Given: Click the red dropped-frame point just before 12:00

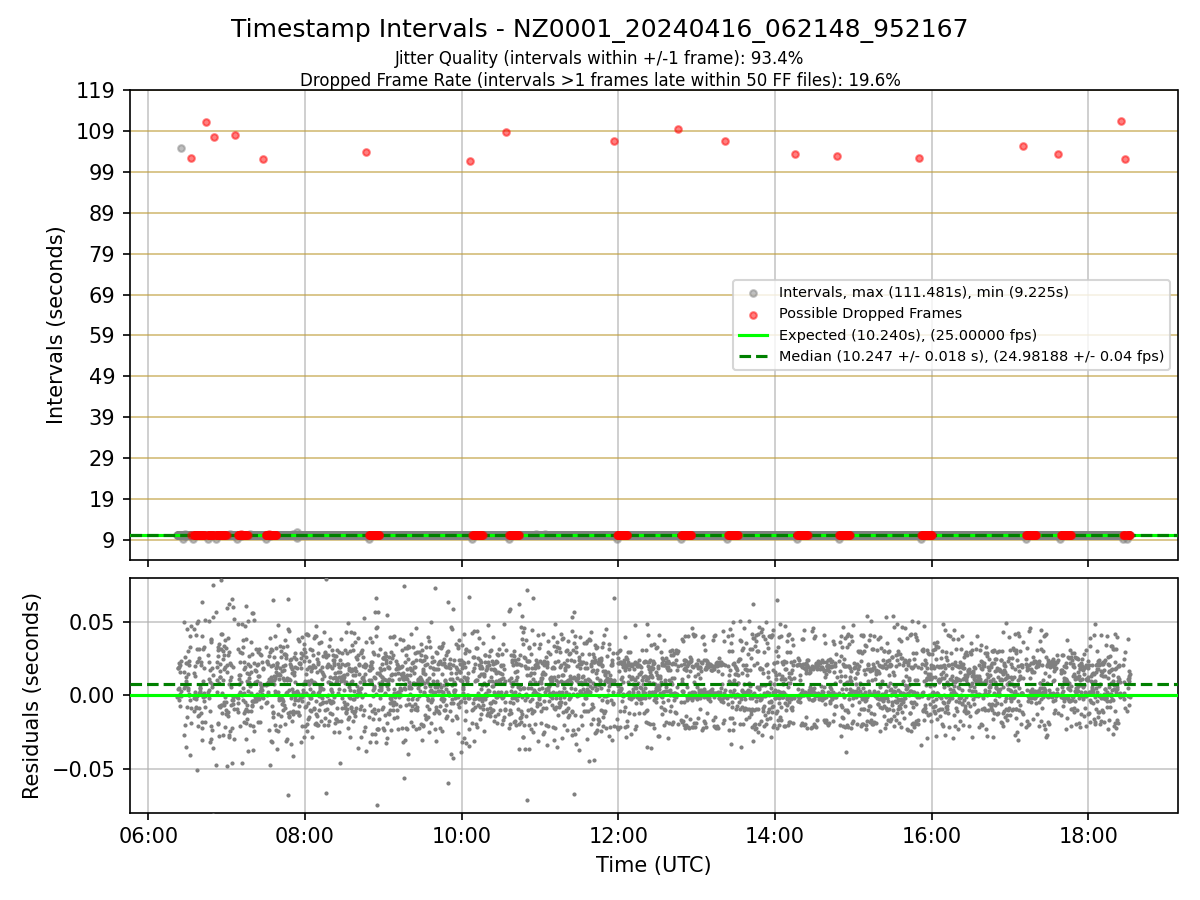Looking at the screenshot, I should [x=614, y=141].
